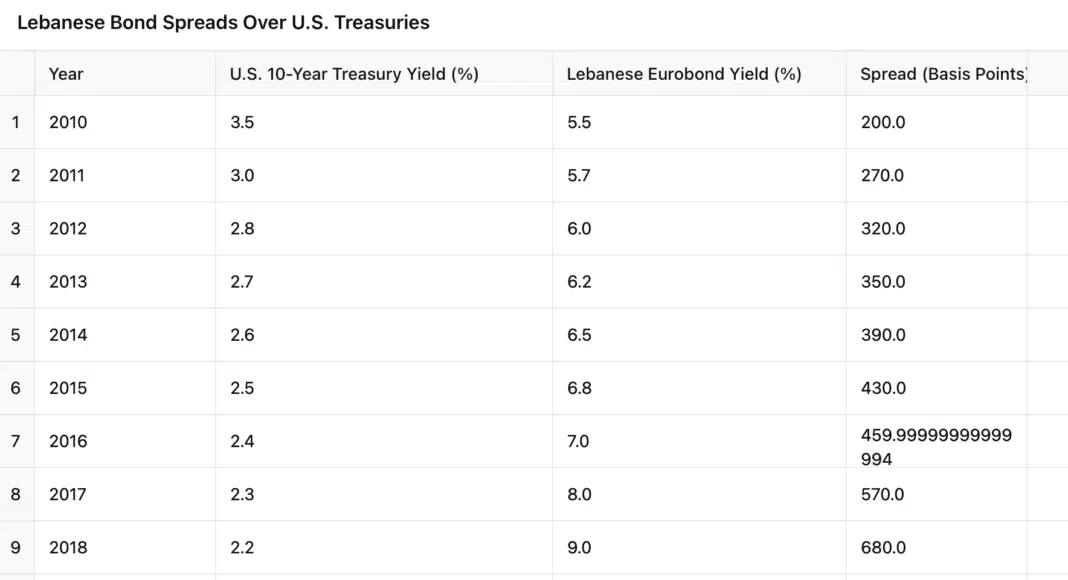Select Eurobond yield cell showing 6.5
This screenshot has width=1068, height=580.
point(579,335)
